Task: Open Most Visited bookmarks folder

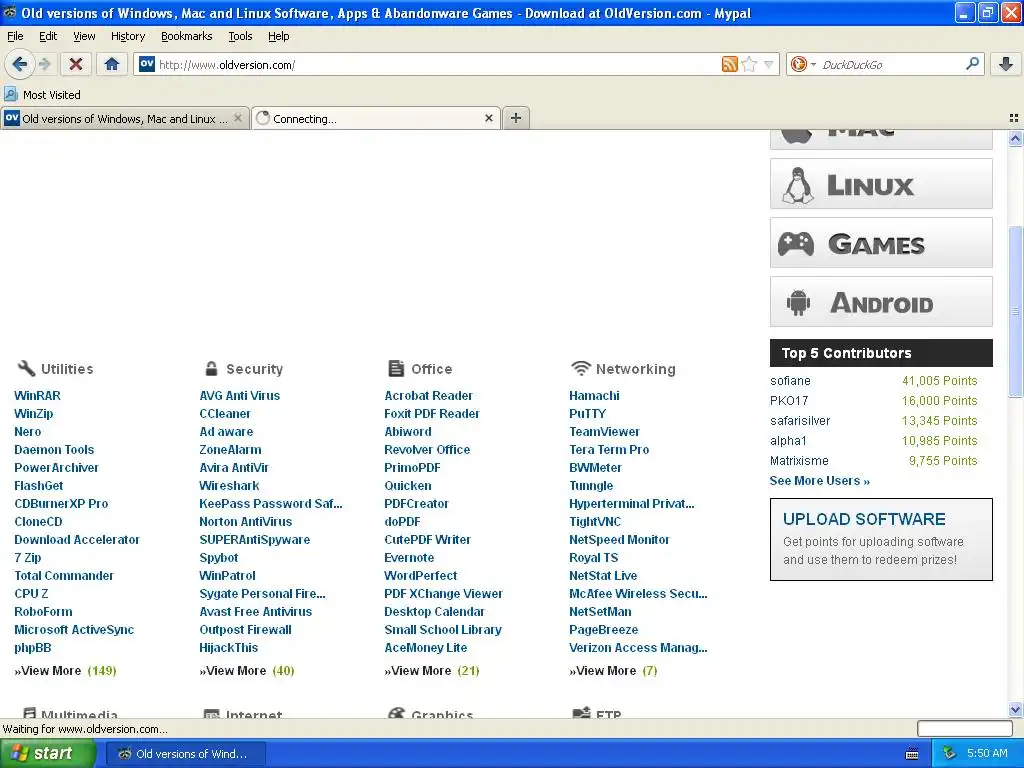Action: (x=42, y=95)
